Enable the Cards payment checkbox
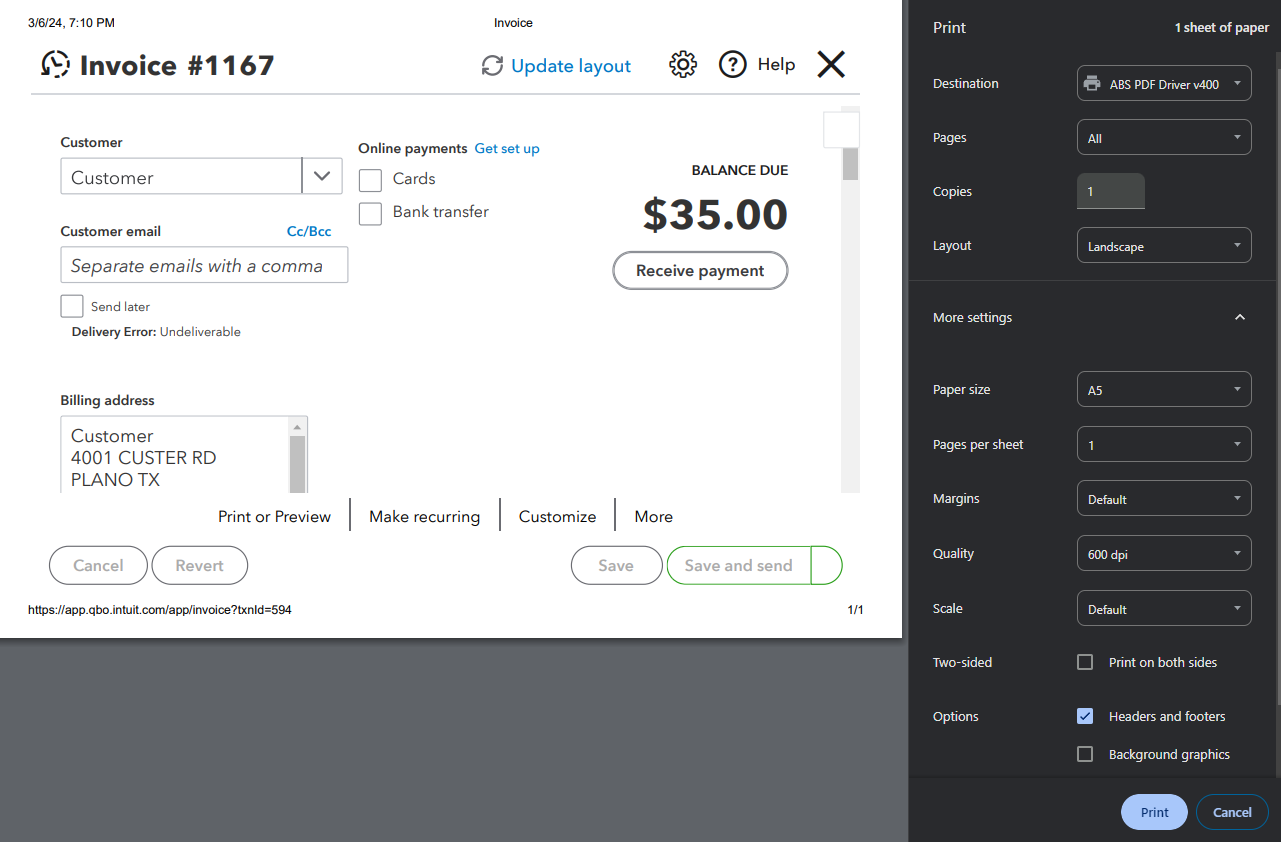Image resolution: width=1281 pixels, height=842 pixels. coord(371,180)
